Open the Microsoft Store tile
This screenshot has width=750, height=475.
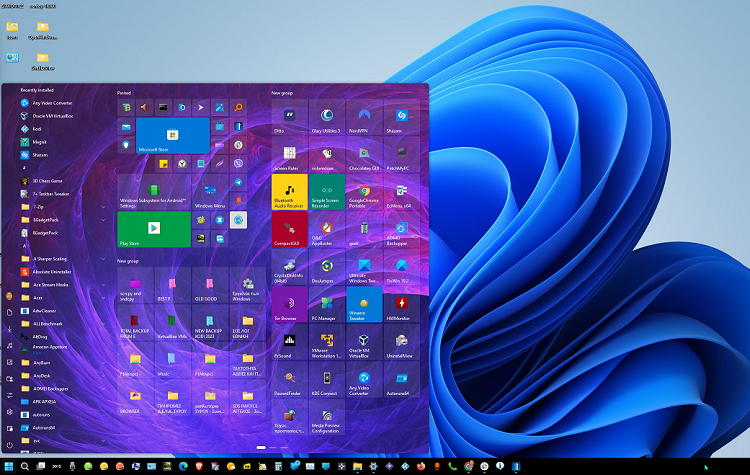(x=173, y=136)
